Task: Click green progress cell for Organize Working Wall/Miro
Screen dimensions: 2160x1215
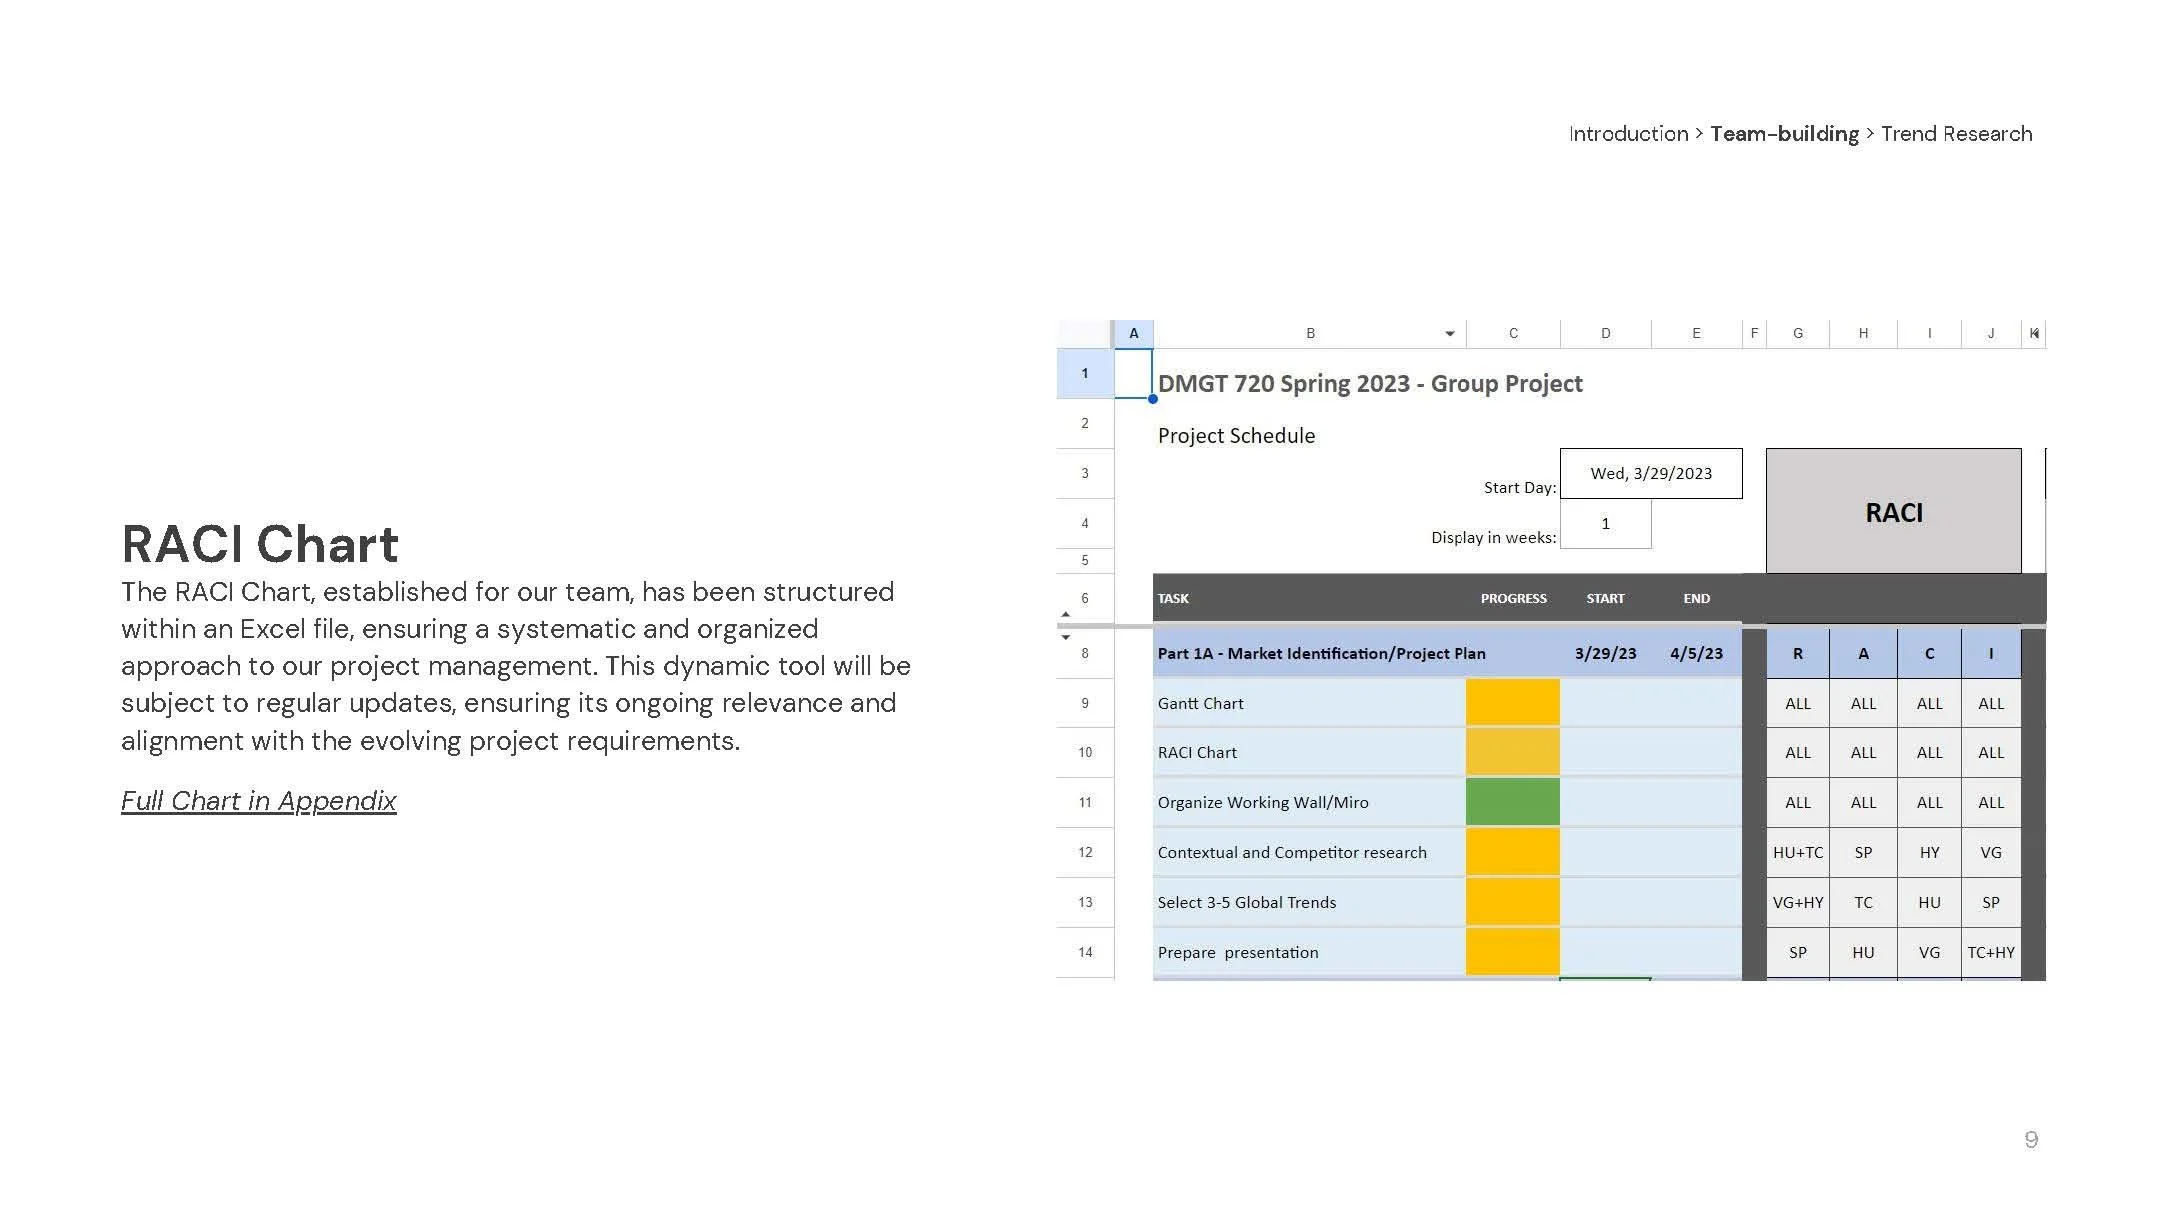Action: click(1512, 802)
